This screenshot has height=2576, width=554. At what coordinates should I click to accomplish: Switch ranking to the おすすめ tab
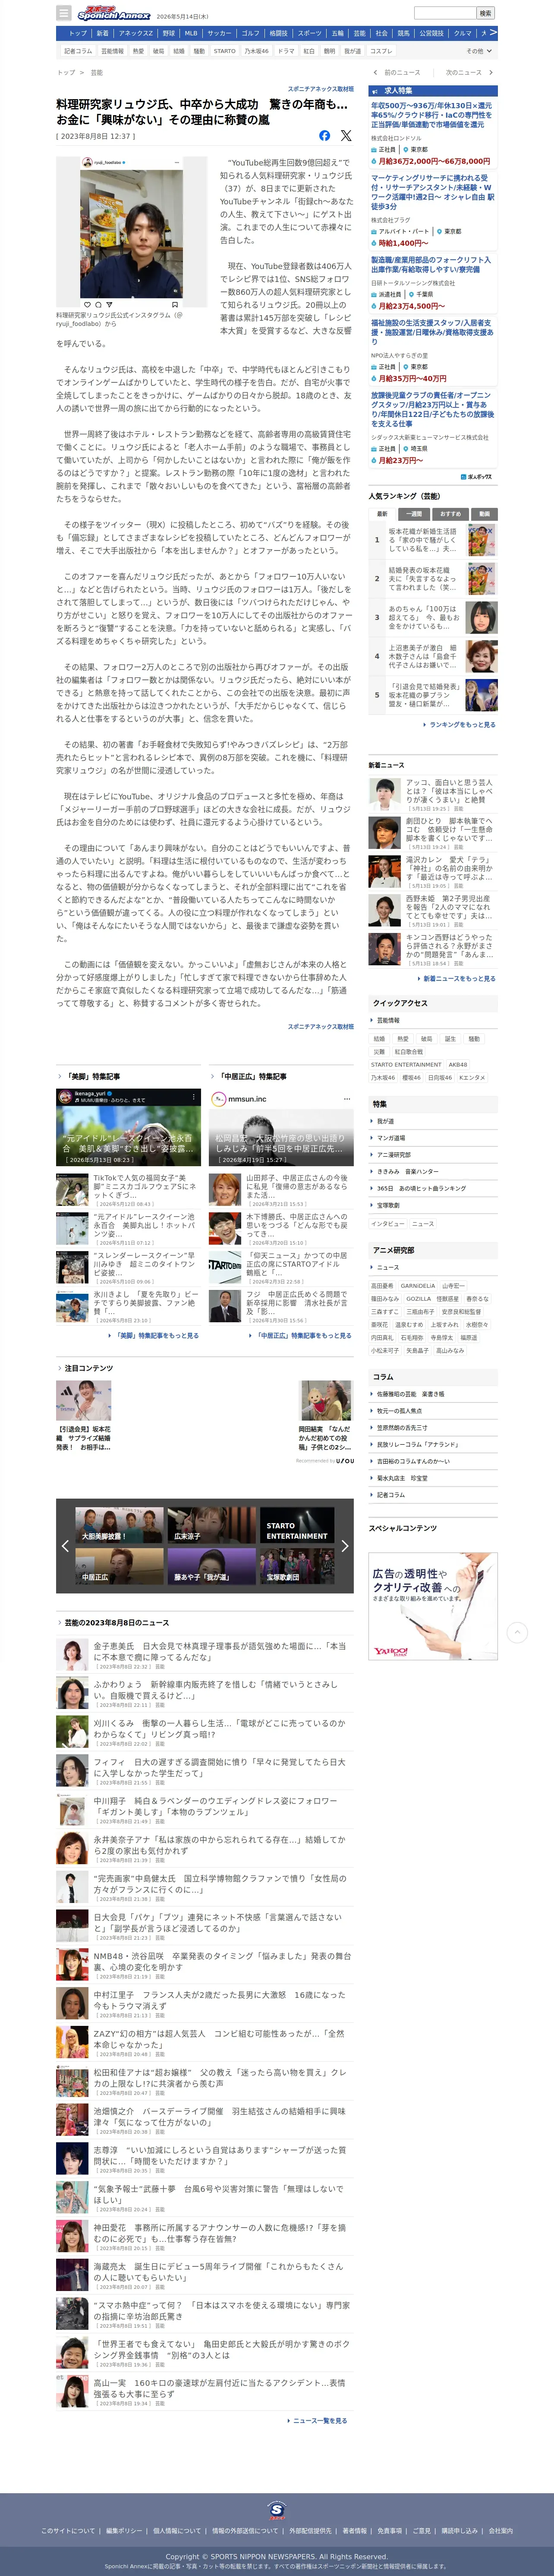[450, 514]
